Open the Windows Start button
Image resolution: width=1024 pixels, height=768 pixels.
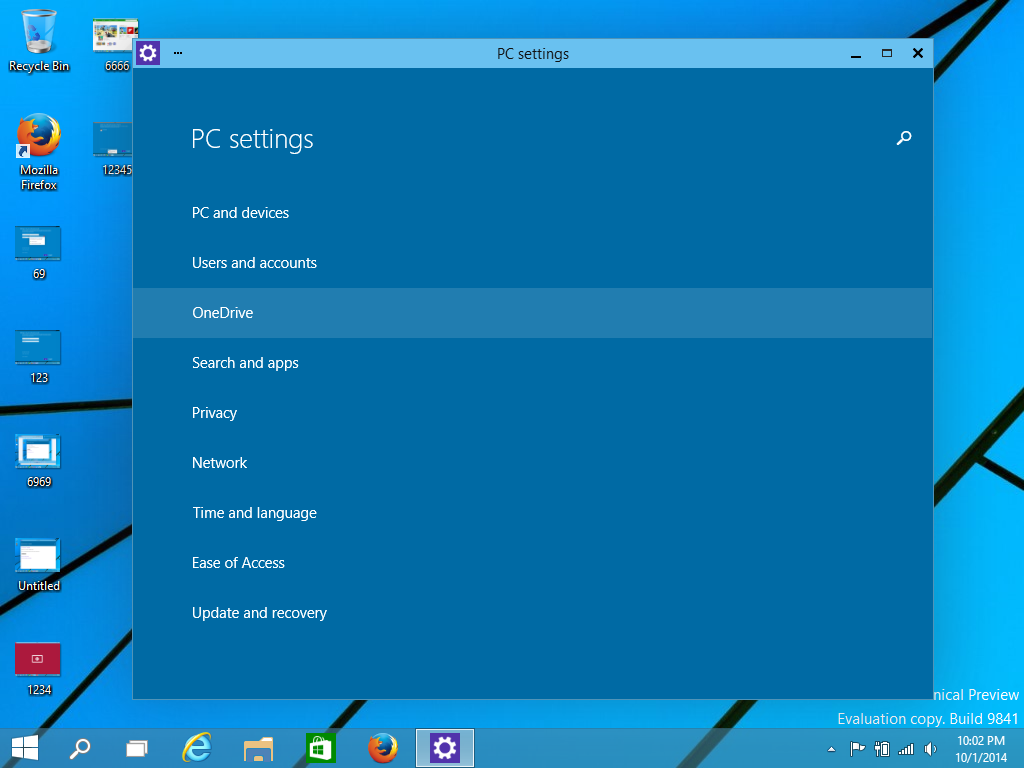25,748
